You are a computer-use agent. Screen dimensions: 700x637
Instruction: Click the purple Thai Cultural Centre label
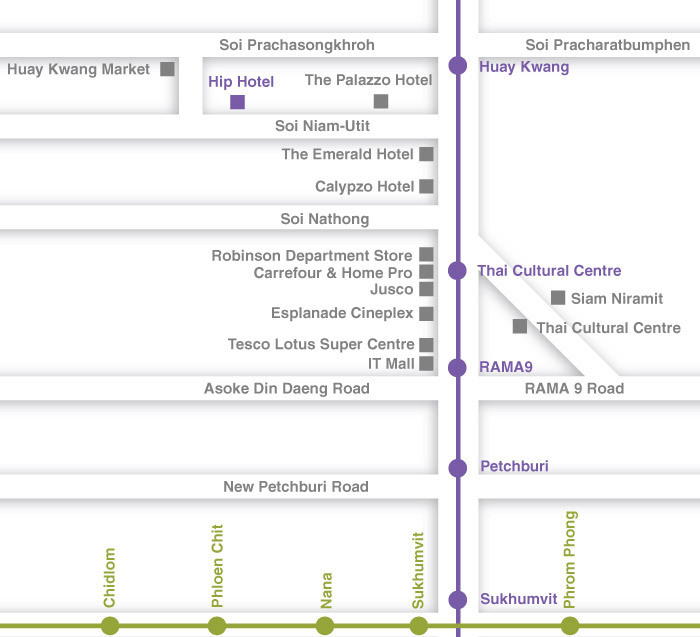[549, 271]
